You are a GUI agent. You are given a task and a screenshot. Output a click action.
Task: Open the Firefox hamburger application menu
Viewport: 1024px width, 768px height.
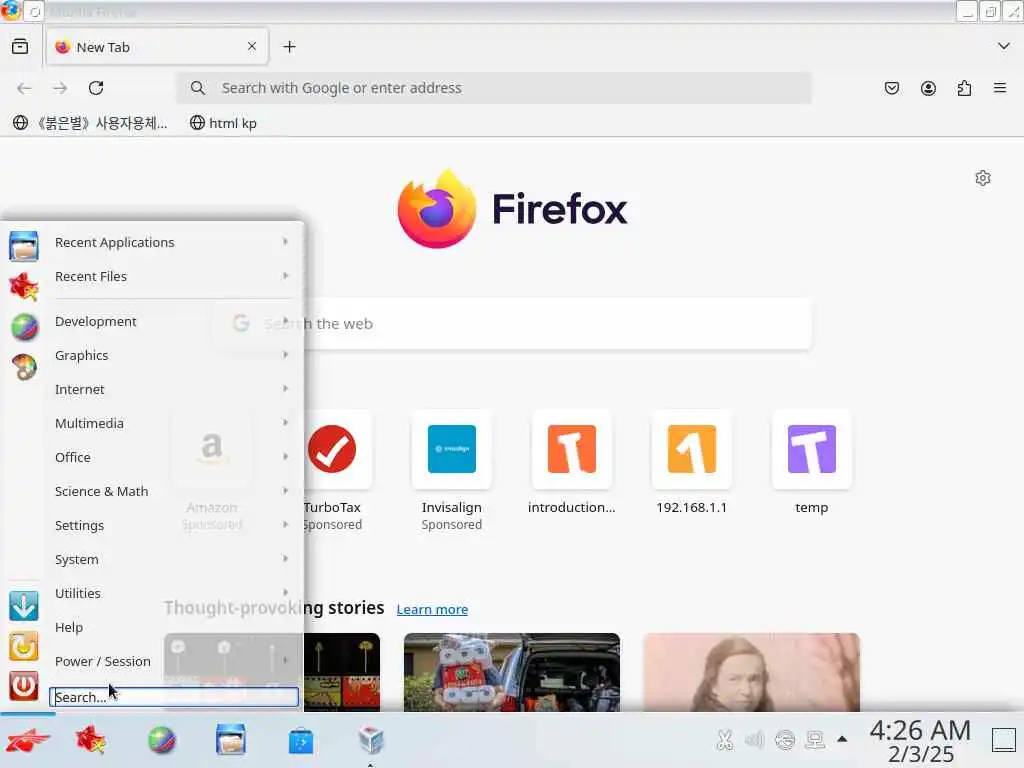coord(1000,88)
